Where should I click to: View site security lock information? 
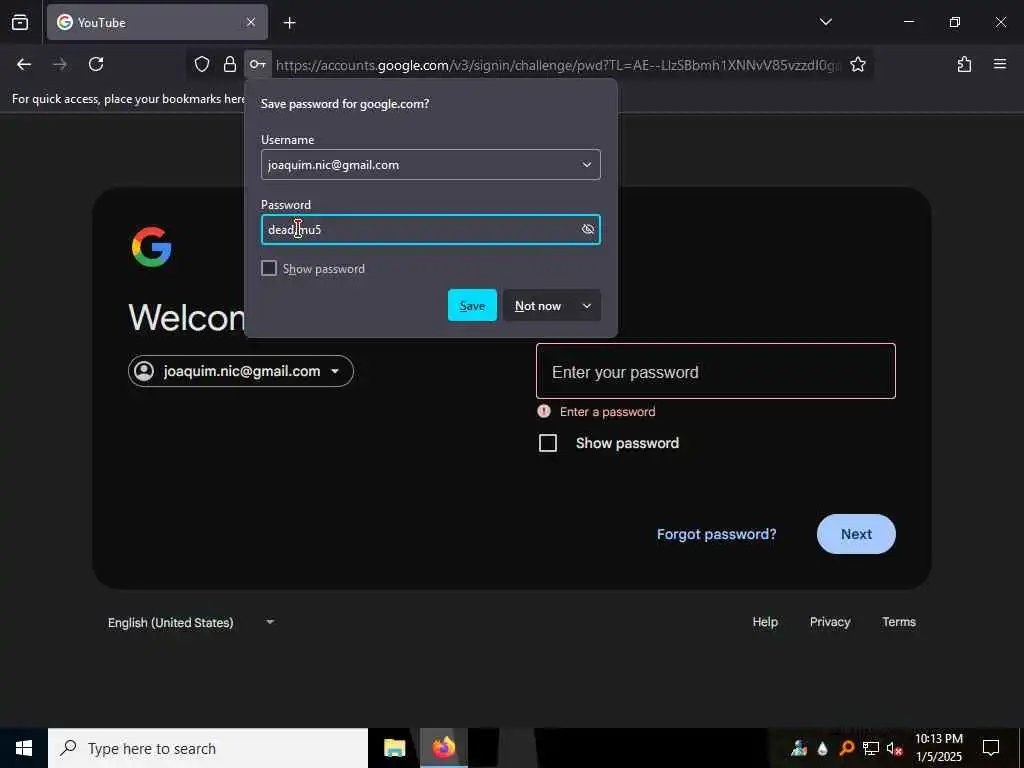230,64
